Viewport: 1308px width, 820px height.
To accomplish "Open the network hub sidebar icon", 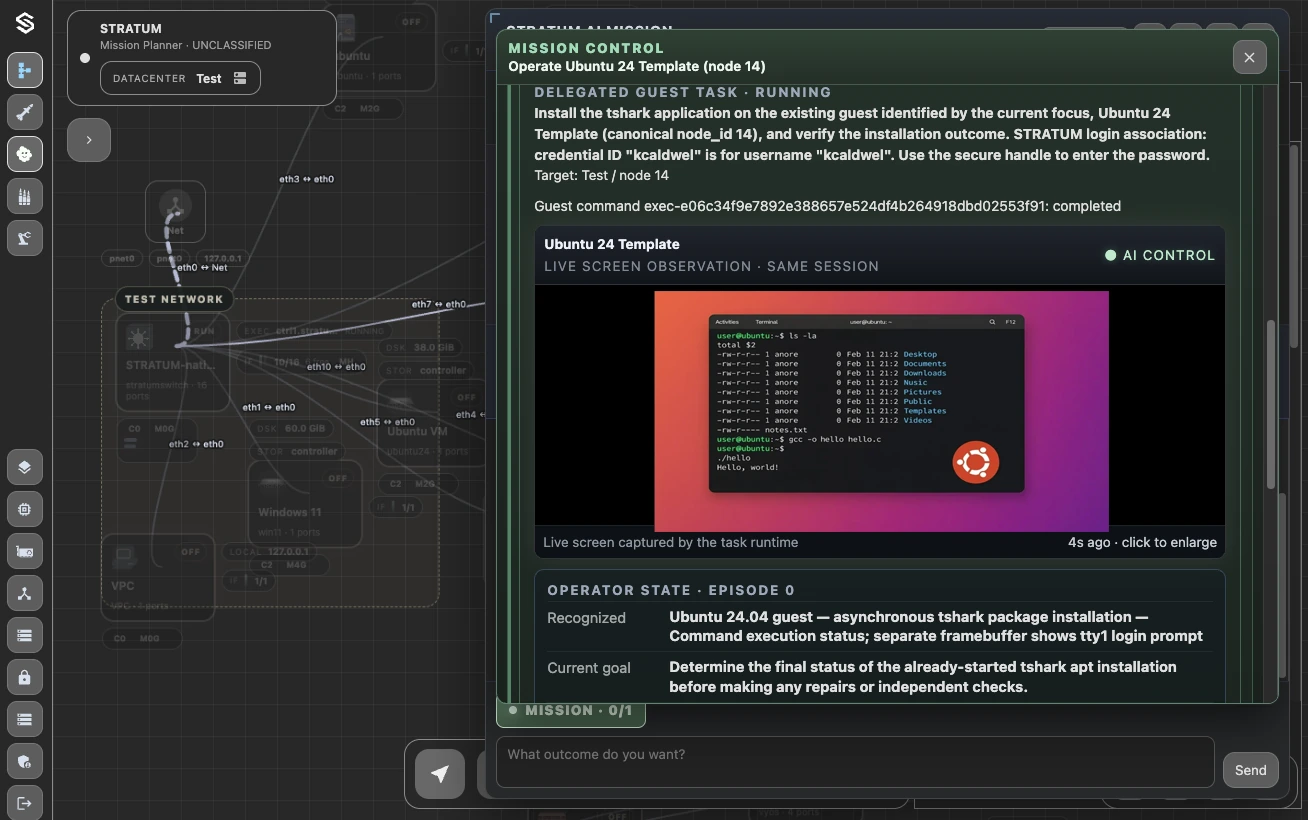I will pyautogui.click(x=25, y=593).
